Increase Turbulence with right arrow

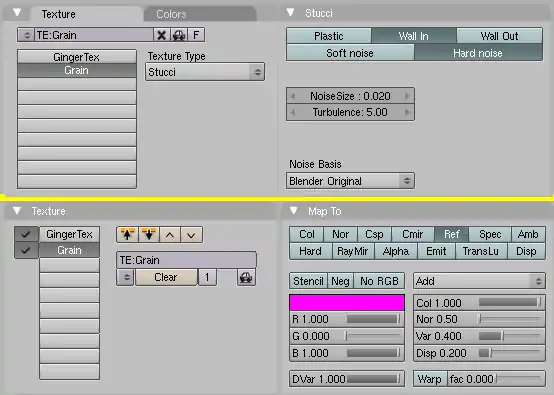[408, 112]
